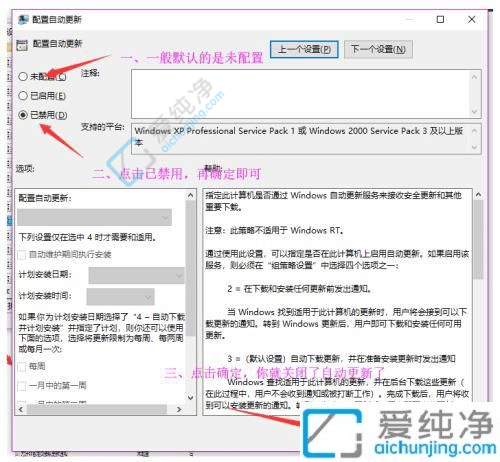
Task: Click the options pane scroll left arrow
Action: coord(21,409)
